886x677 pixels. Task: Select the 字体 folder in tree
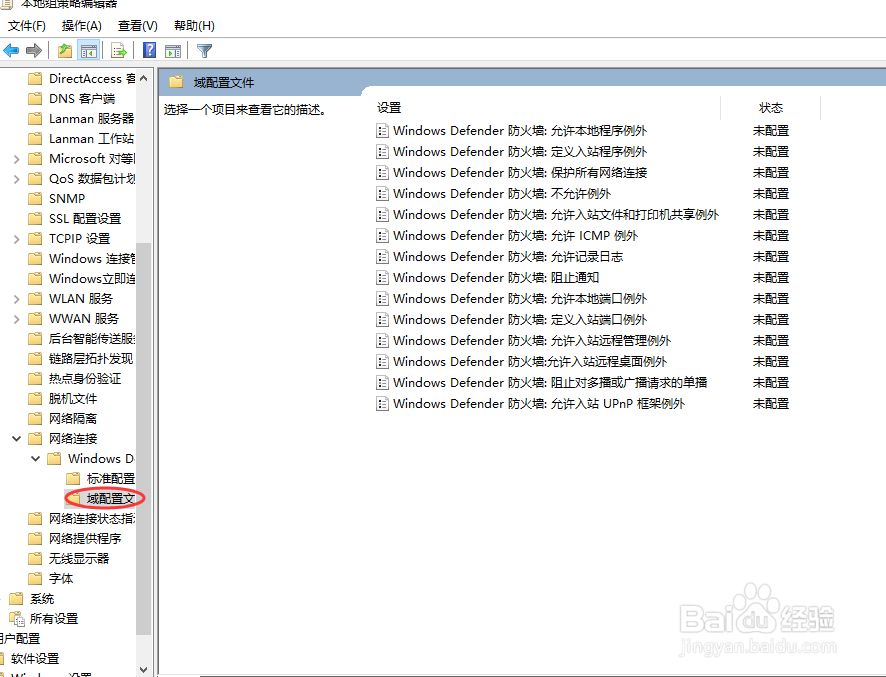click(x=50, y=579)
